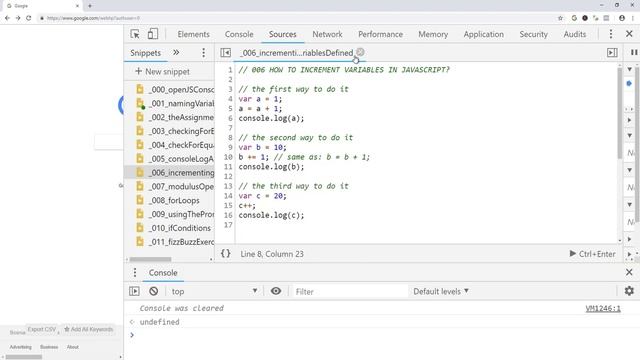The width and height of the screenshot is (640, 360).
Task: Click the snippets list horizontal scrollbar
Action: click(x=150, y=259)
